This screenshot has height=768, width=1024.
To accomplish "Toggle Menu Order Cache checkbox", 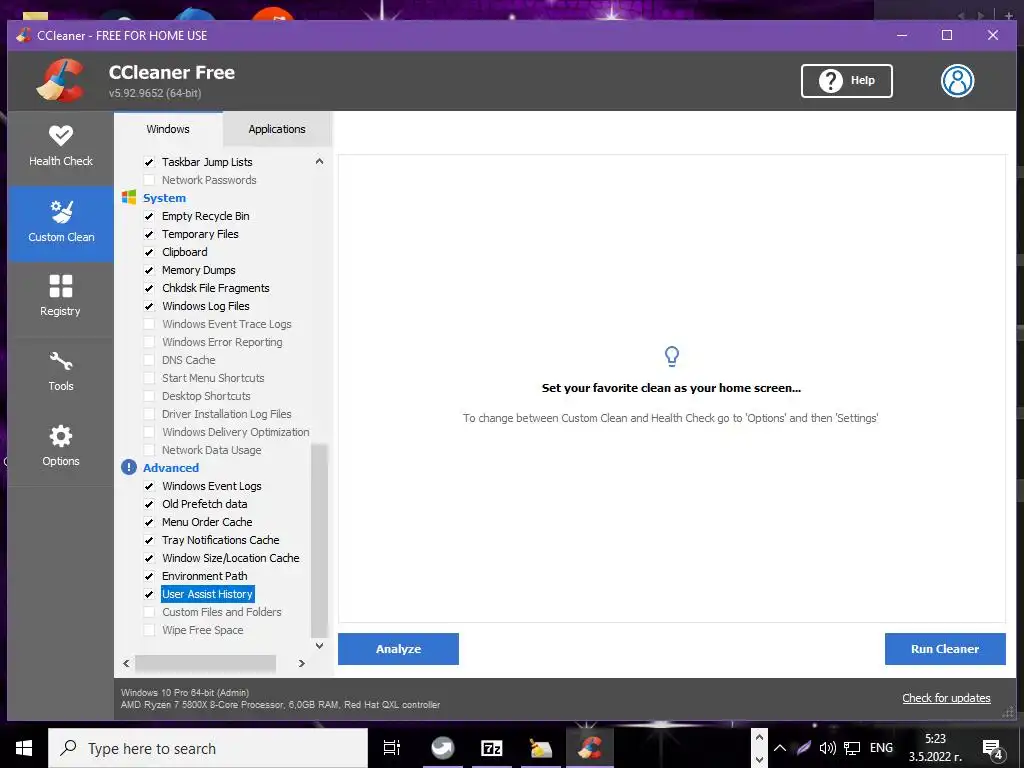I will (149, 522).
